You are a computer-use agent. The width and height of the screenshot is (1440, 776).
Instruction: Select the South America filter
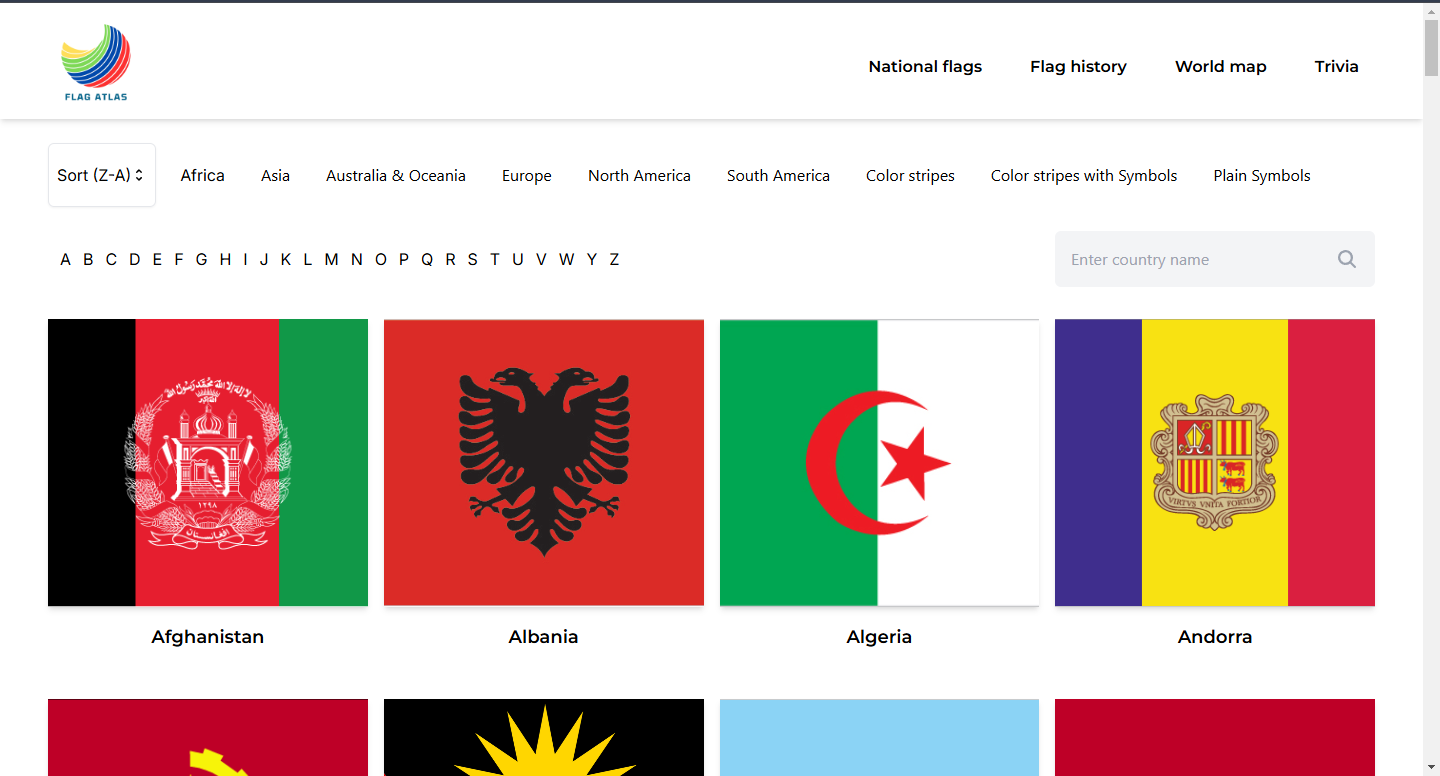point(778,175)
